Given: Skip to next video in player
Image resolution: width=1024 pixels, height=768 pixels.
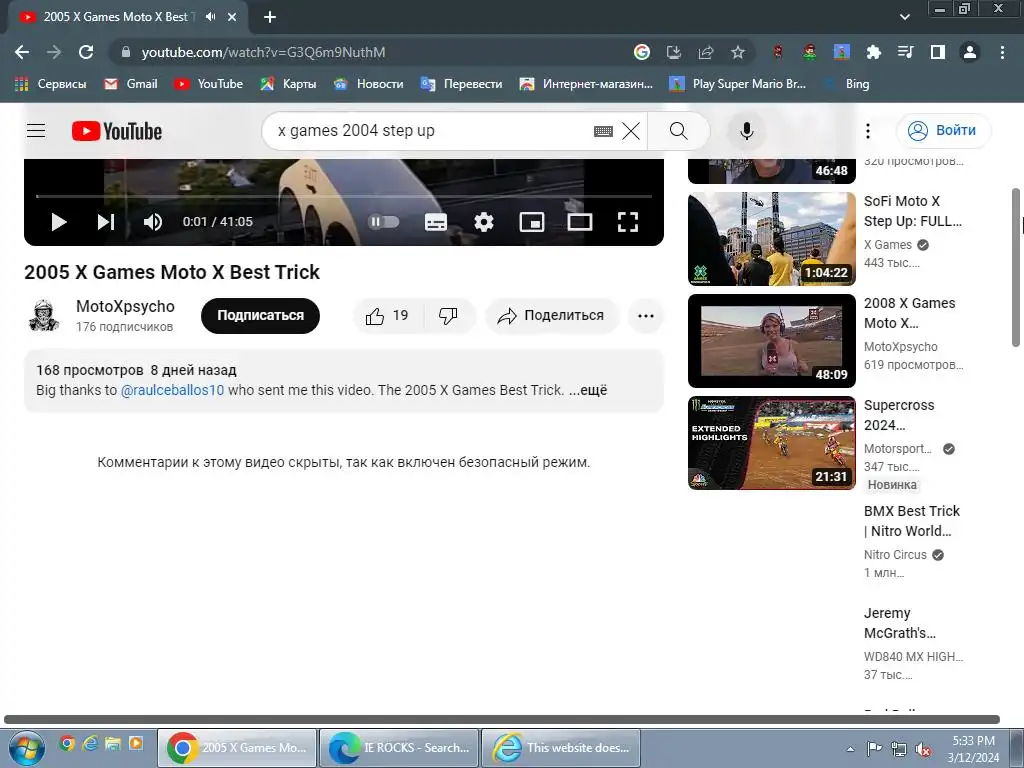Looking at the screenshot, I should pyautogui.click(x=106, y=222).
